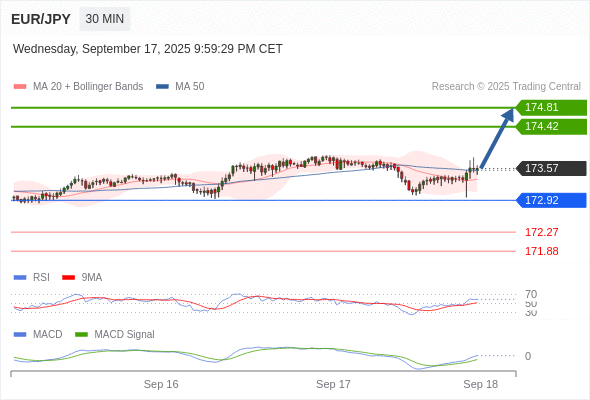Click the Sep 16 date marker

[x=161, y=384]
